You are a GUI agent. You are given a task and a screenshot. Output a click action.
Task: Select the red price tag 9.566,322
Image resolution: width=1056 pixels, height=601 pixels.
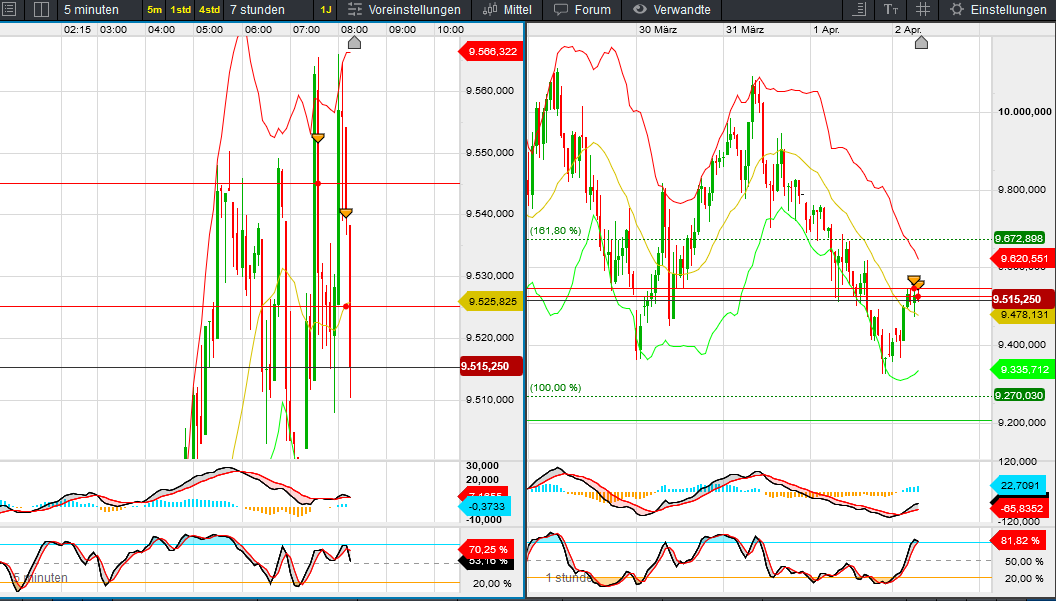[x=490, y=51]
